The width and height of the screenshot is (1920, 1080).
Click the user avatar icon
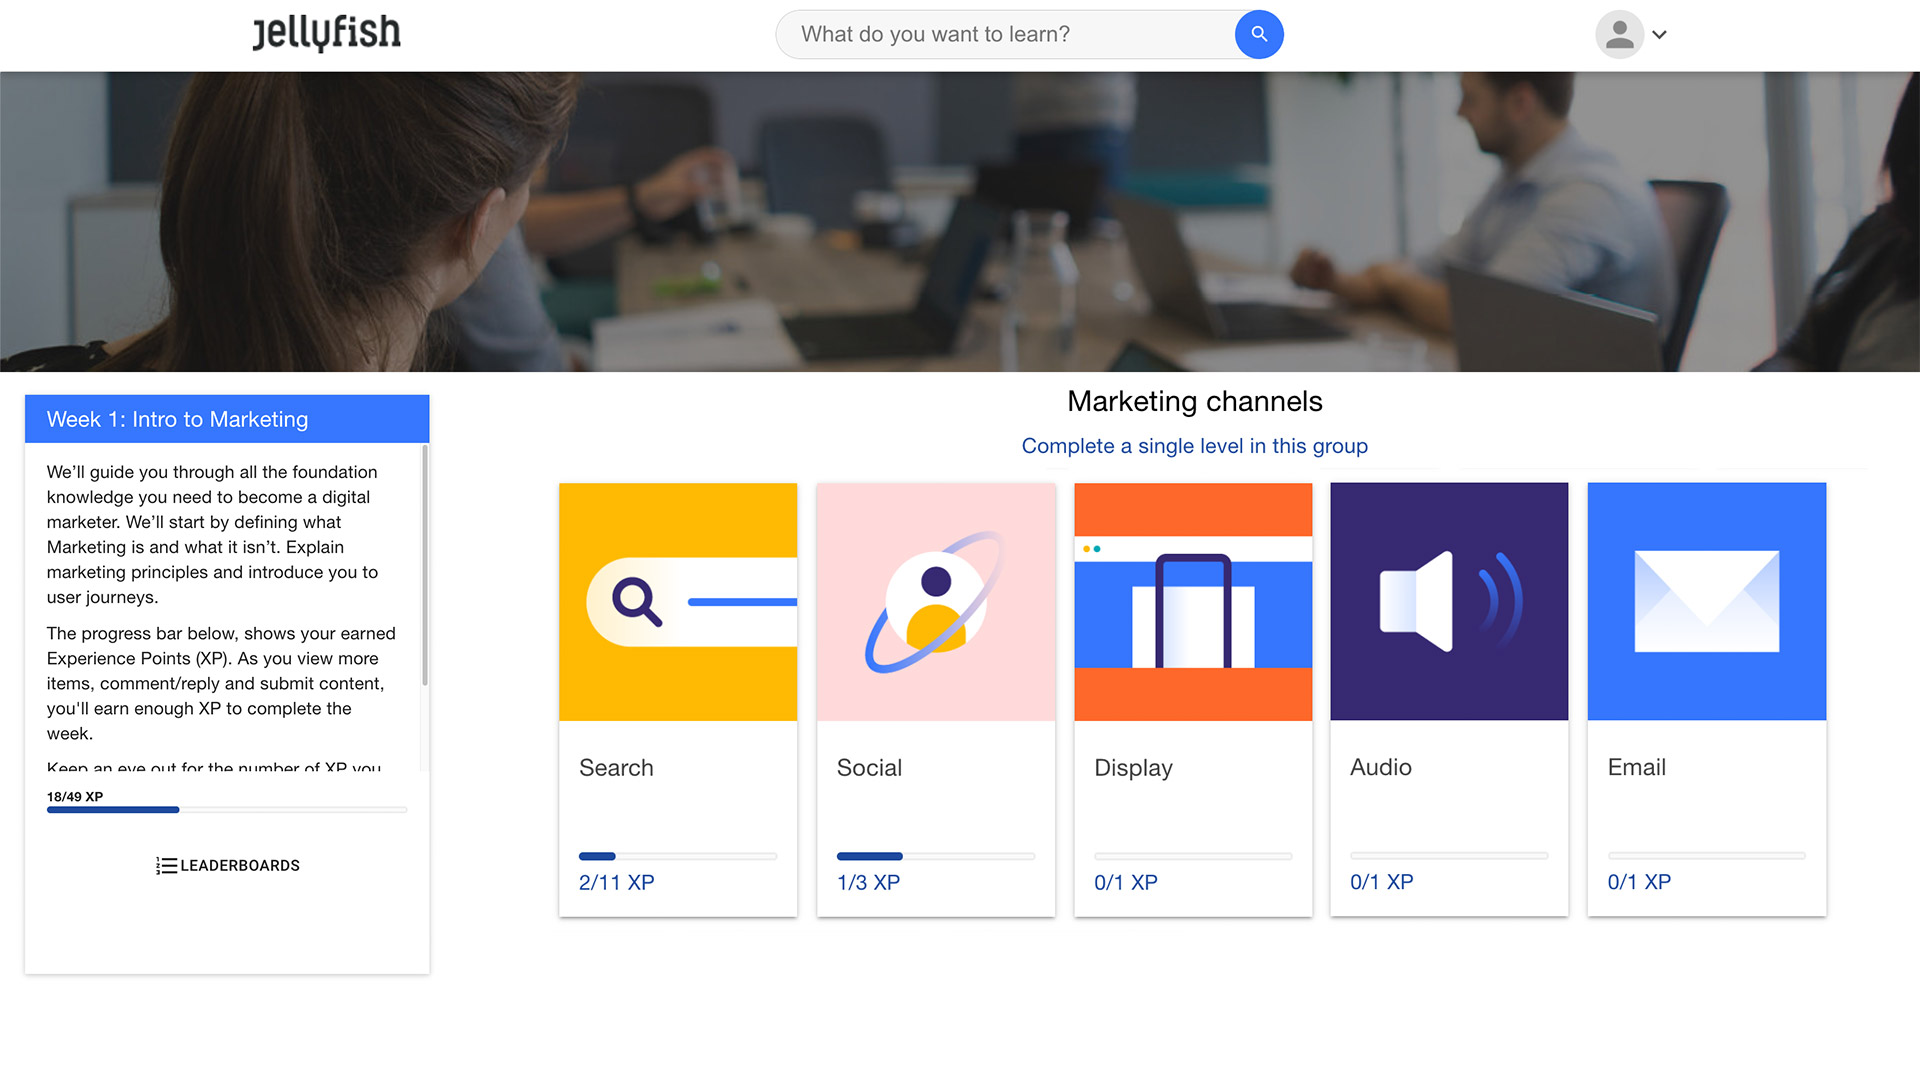[1619, 35]
